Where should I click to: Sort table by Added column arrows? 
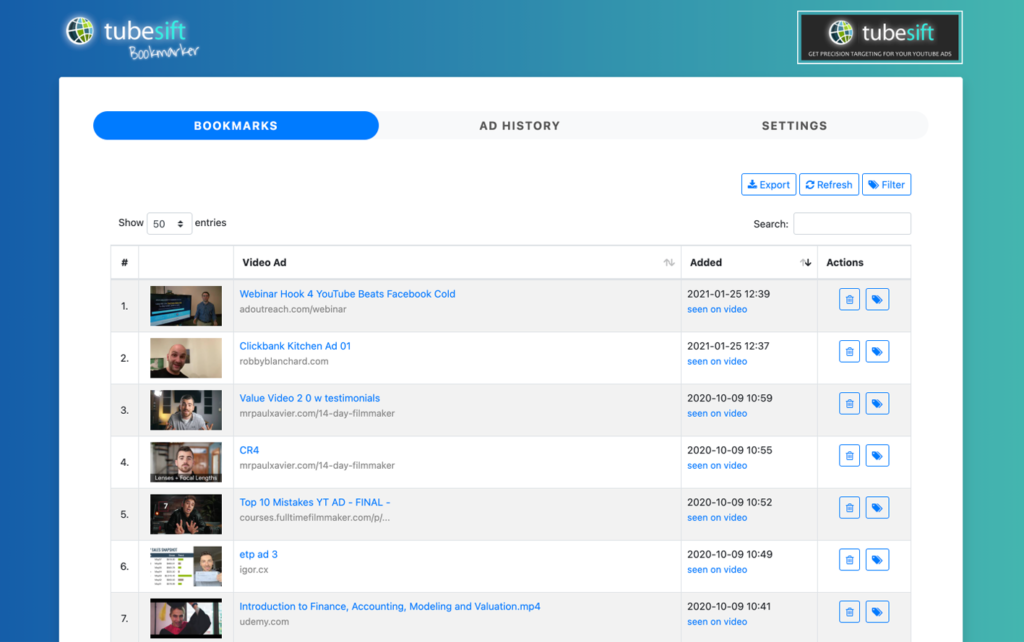click(x=805, y=263)
